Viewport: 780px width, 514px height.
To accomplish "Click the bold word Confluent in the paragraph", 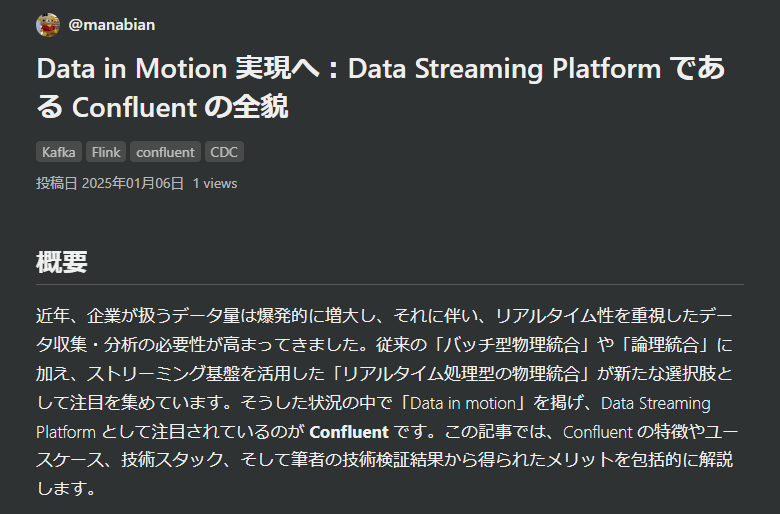I will coord(349,432).
